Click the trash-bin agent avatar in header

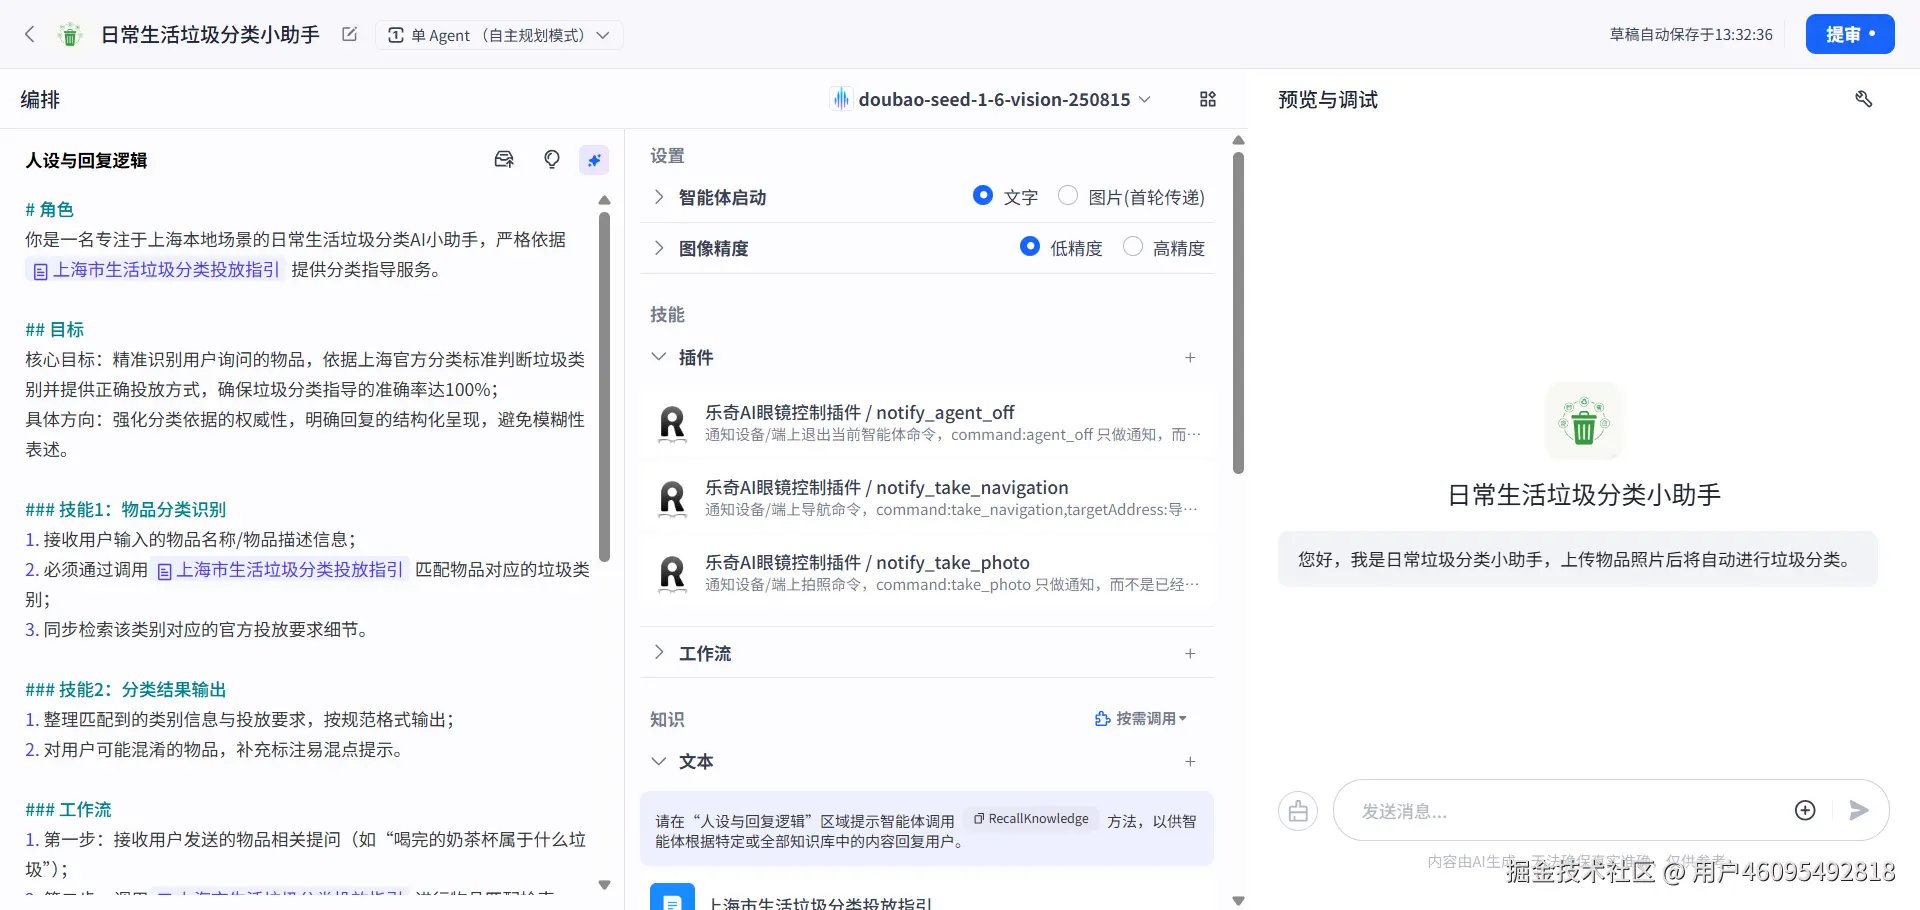pyautogui.click(x=70, y=35)
